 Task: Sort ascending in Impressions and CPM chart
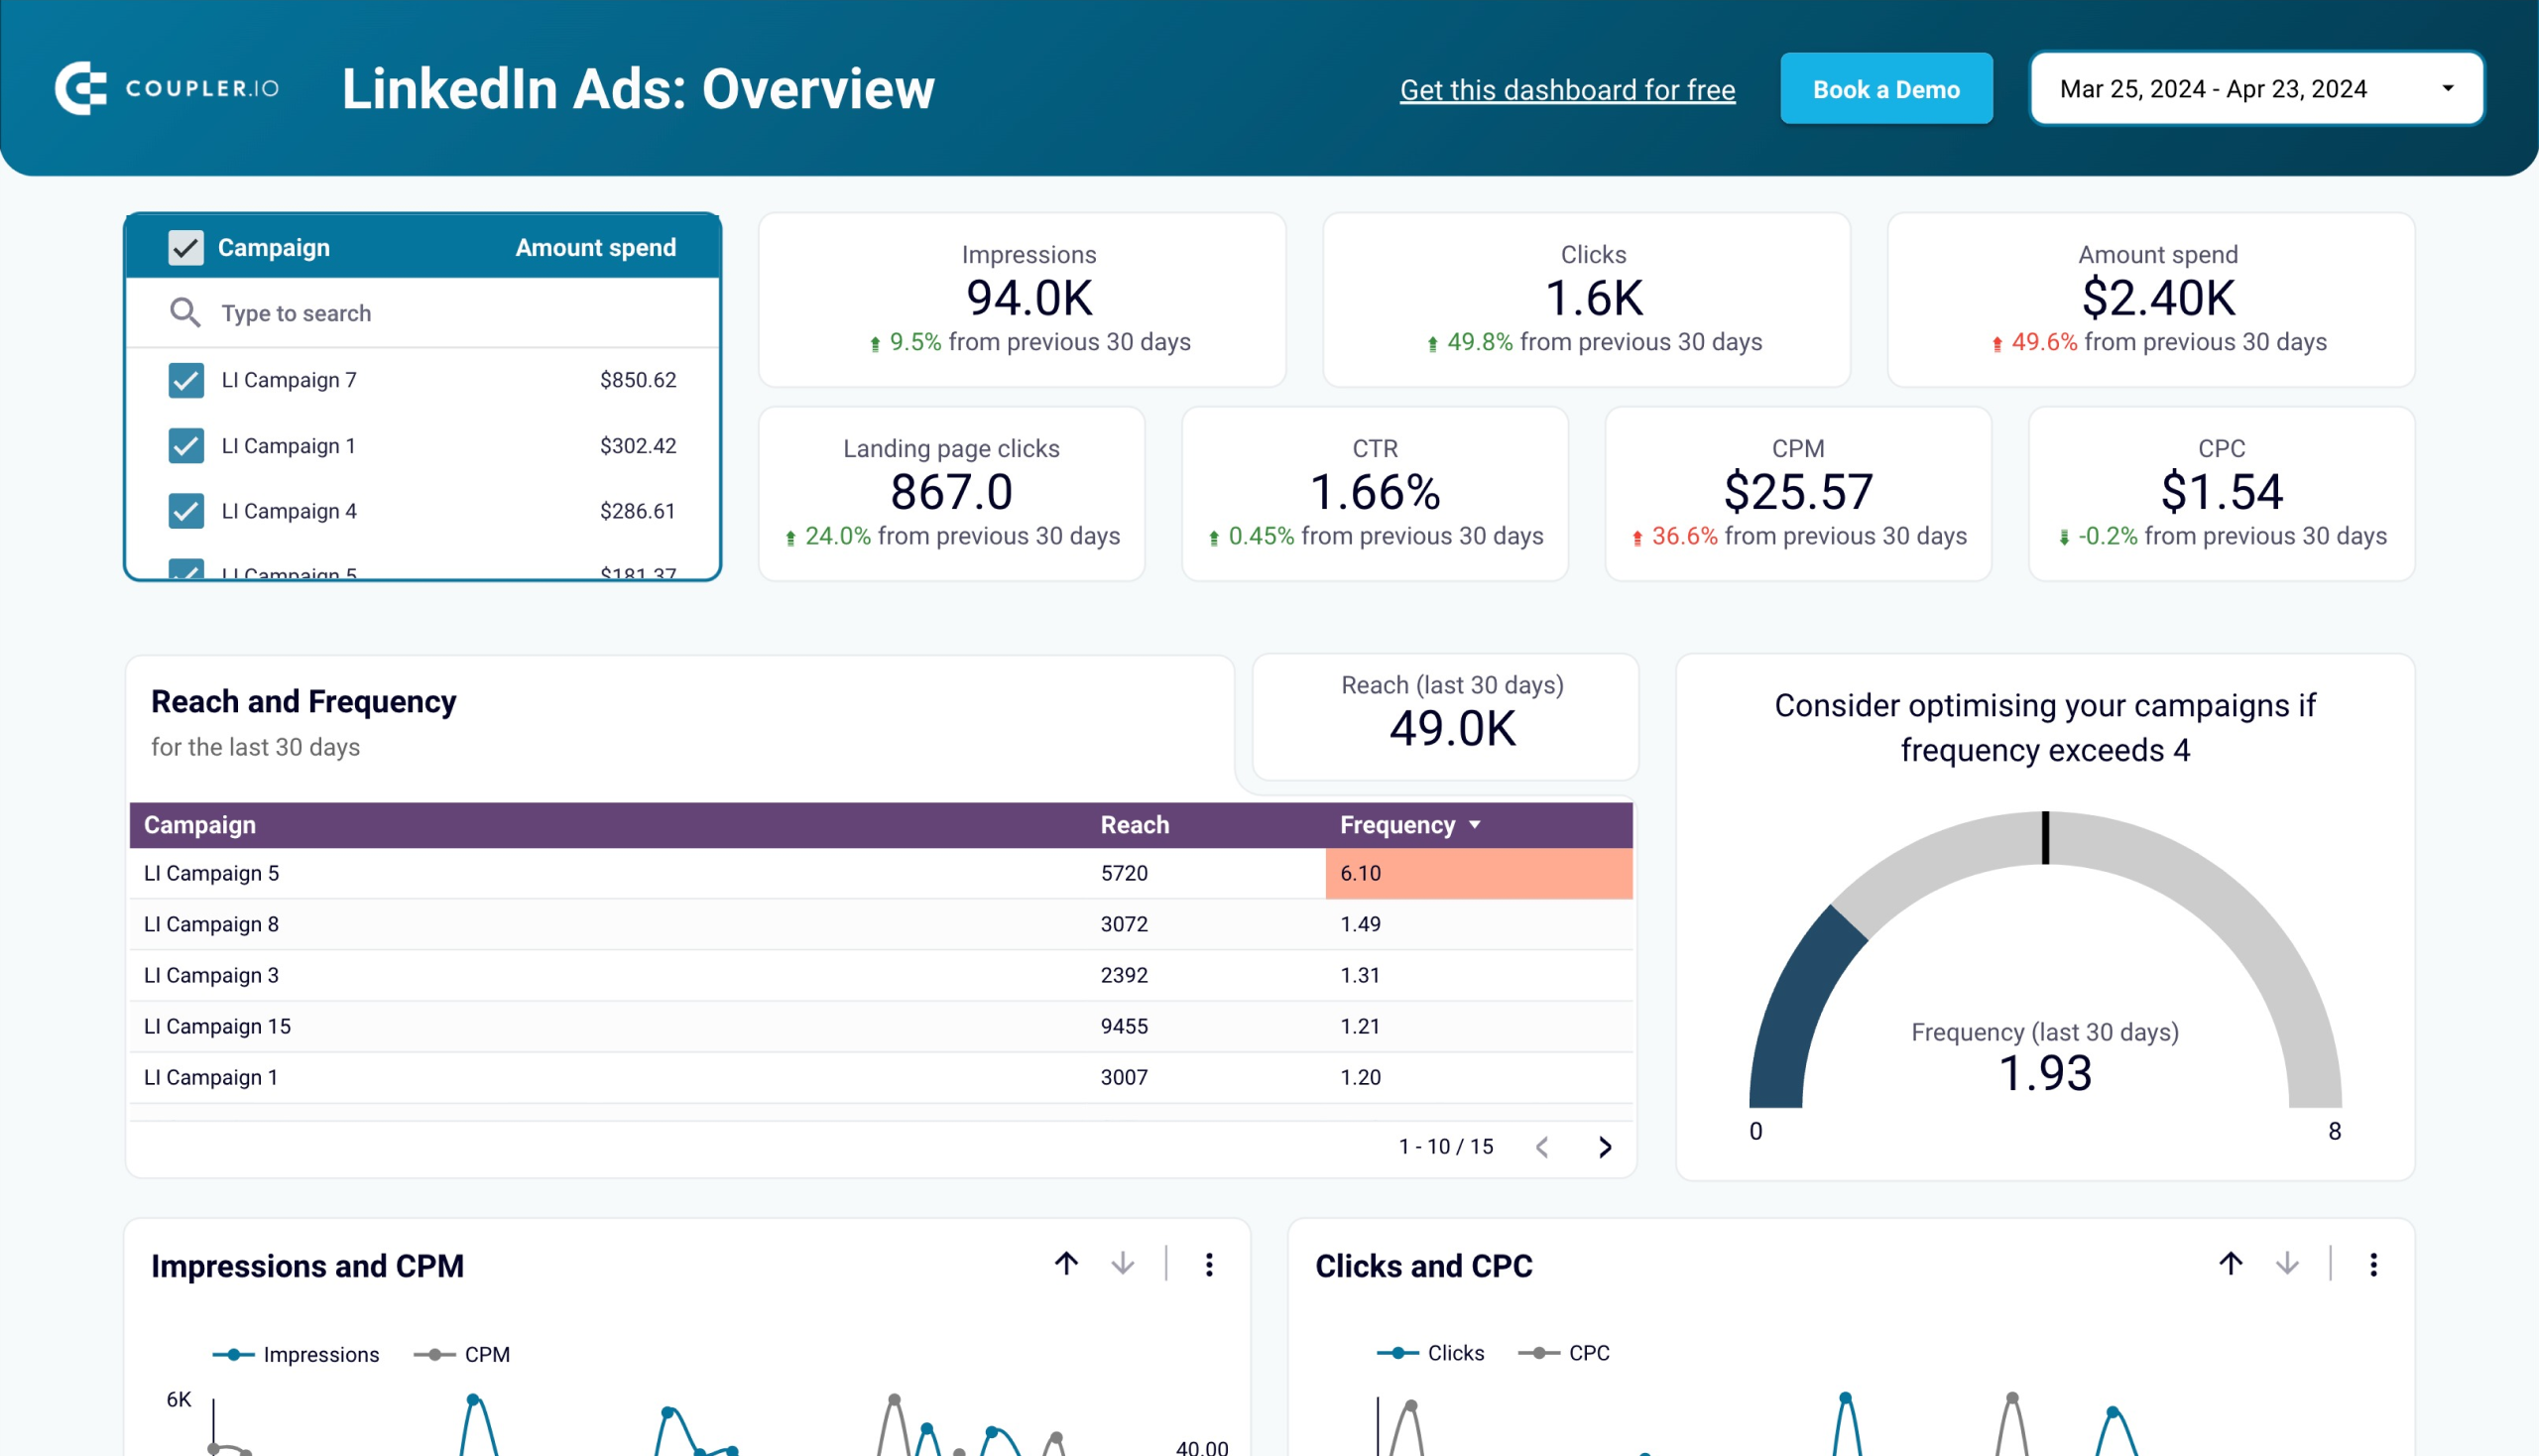click(x=1066, y=1264)
